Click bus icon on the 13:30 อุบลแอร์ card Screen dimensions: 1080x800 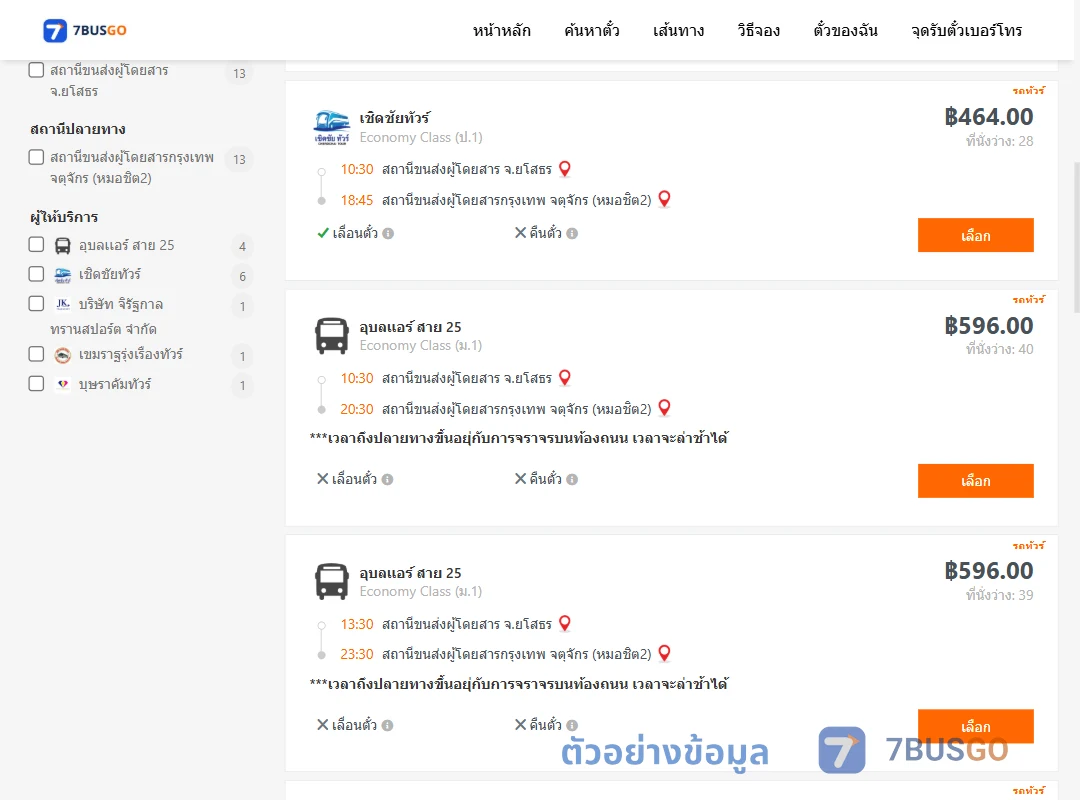(331, 582)
